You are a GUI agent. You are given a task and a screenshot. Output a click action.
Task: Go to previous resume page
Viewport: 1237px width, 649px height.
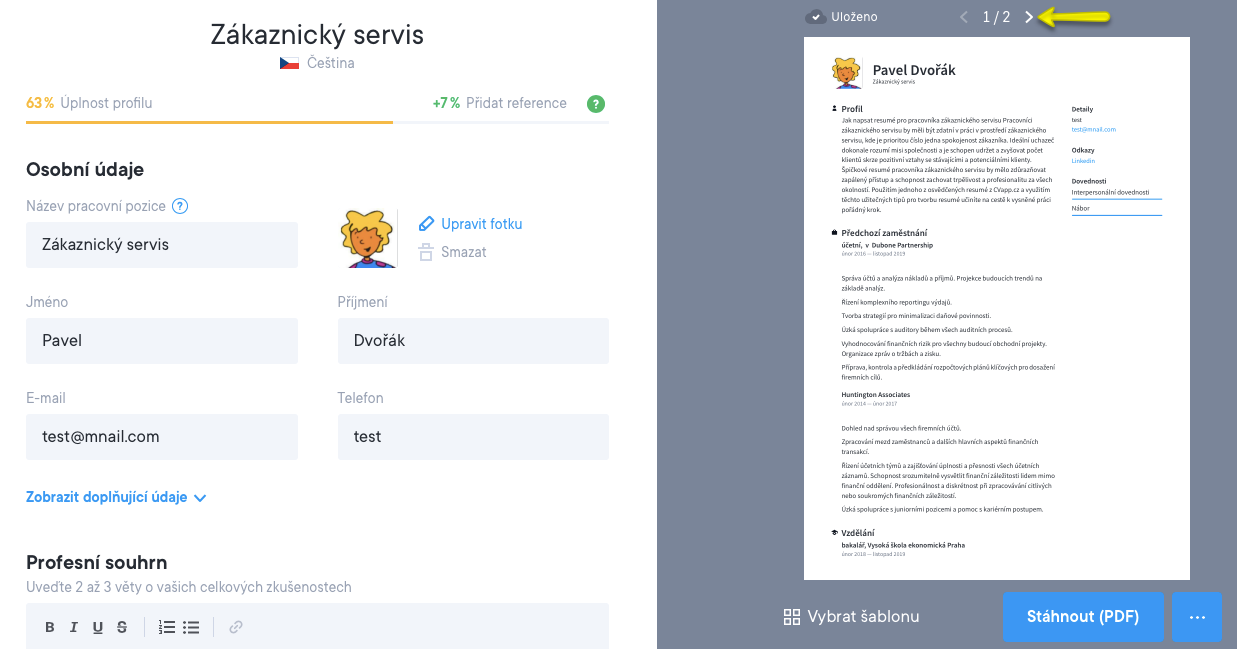point(964,17)
